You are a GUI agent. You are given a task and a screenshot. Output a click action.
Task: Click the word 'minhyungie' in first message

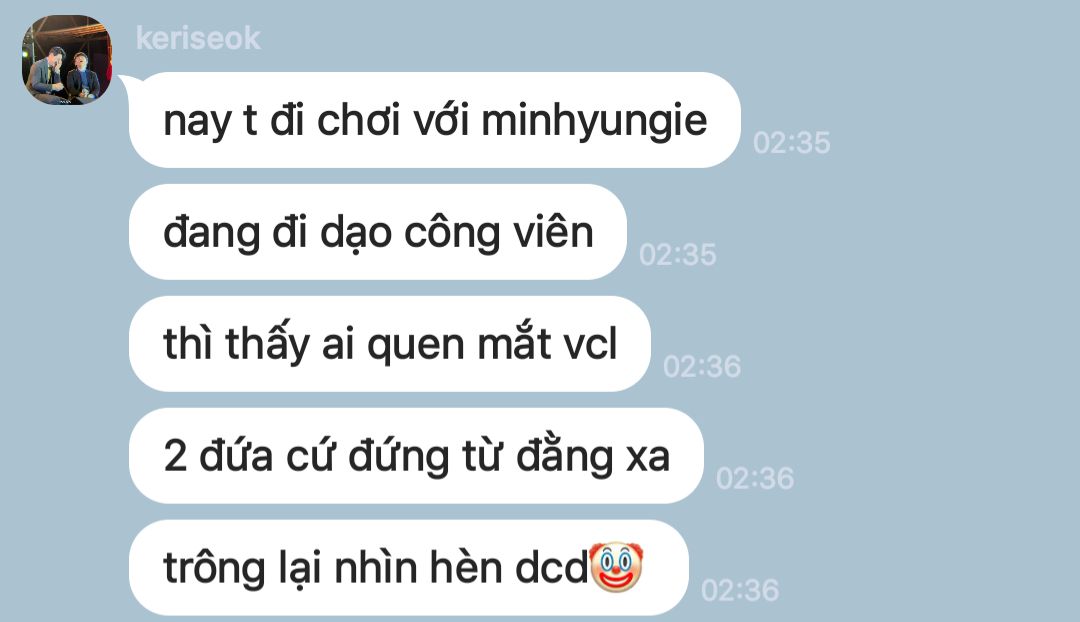594,122
